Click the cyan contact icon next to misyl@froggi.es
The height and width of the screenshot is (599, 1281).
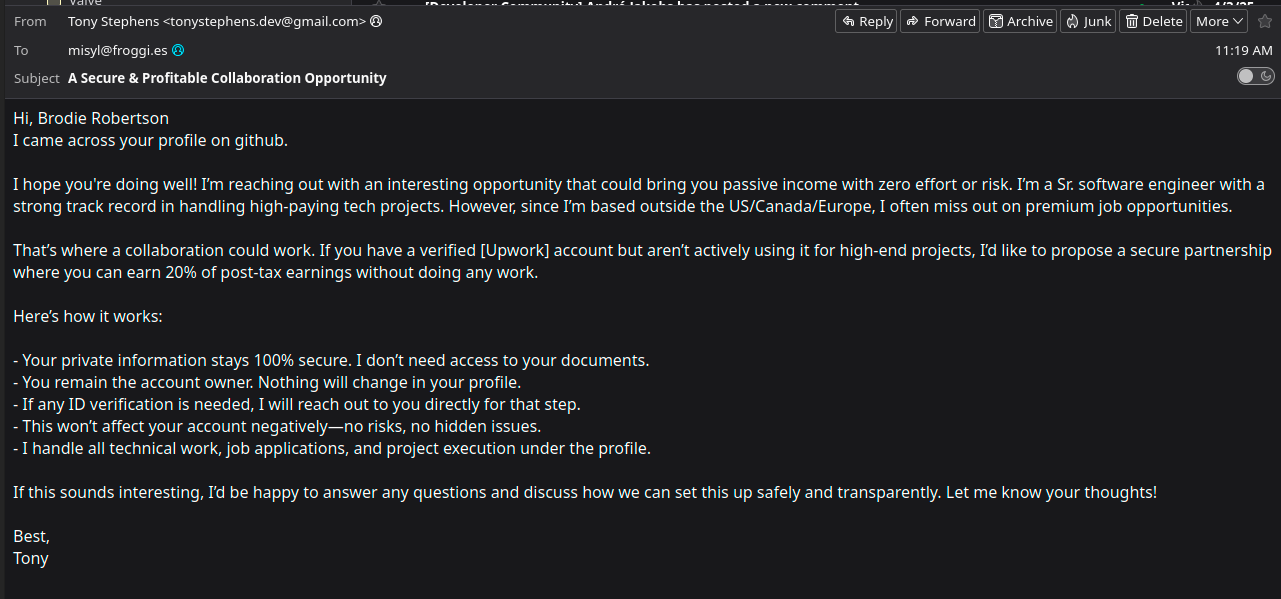tap(178, 50)
